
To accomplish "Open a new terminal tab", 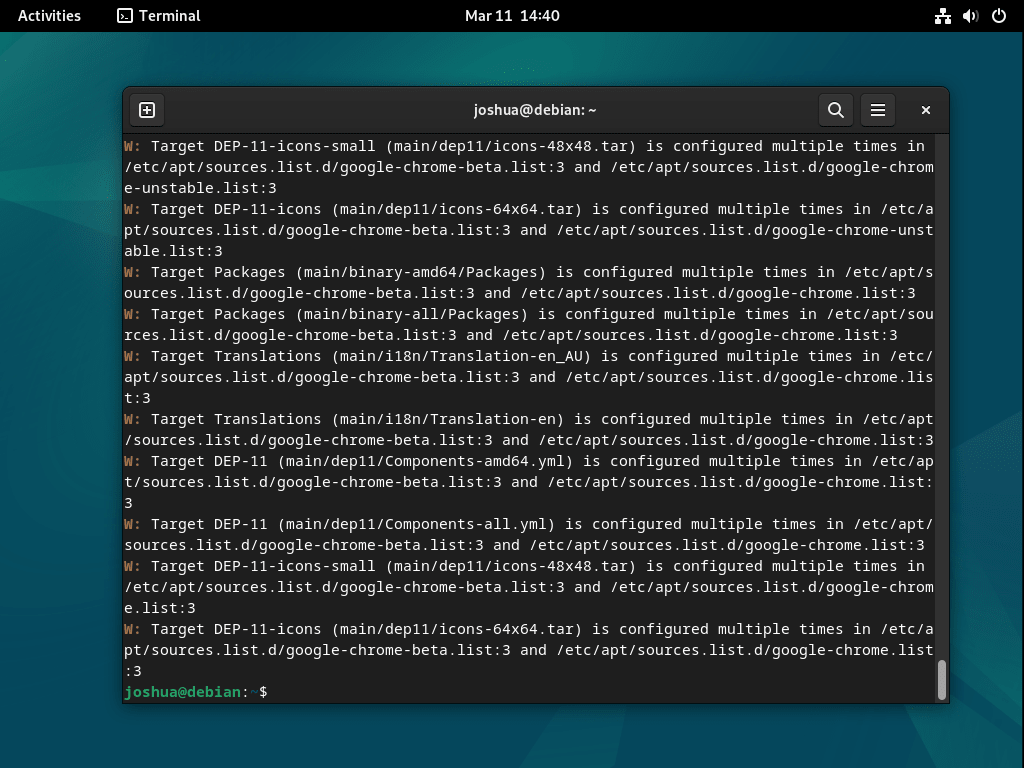I will tap(147, 110).
